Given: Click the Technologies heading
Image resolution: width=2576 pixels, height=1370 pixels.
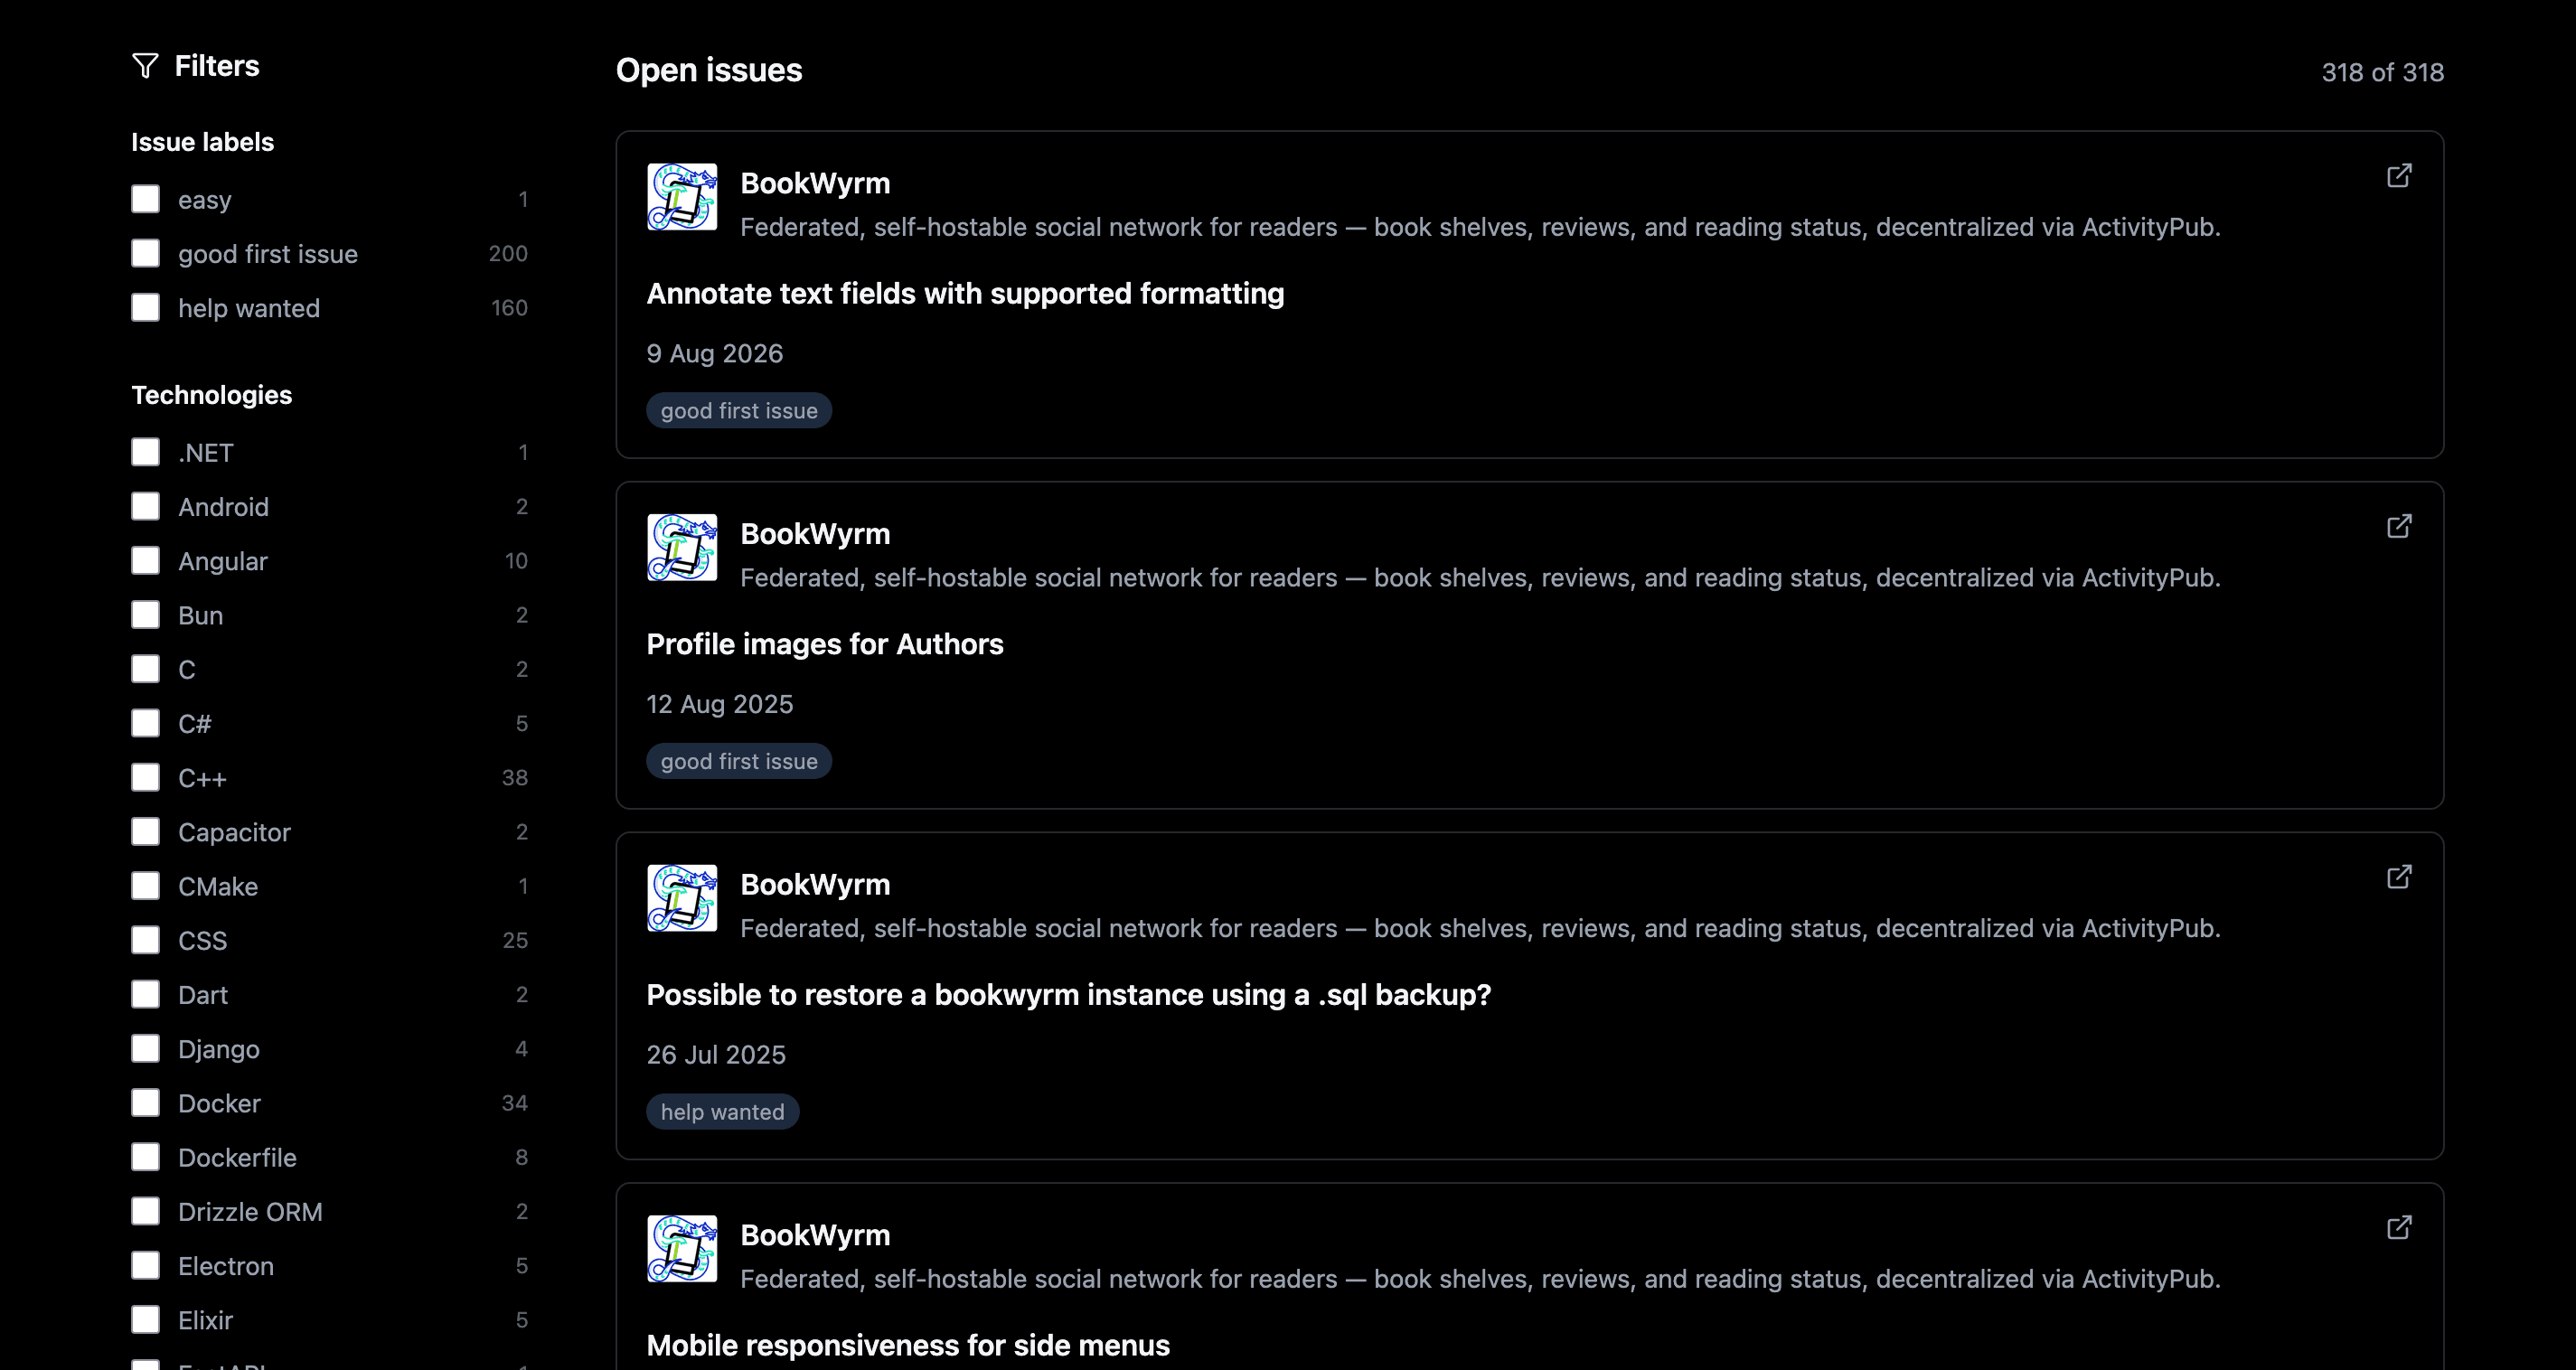Looking at the screenshot, I should [212, 395].
